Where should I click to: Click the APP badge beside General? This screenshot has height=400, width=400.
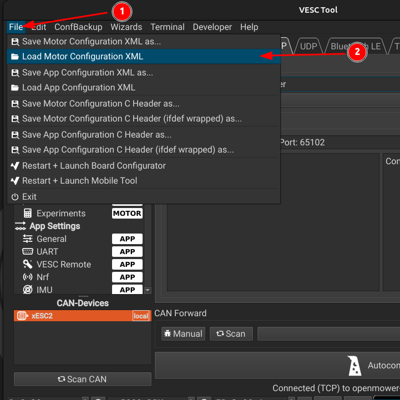[127, 239]
